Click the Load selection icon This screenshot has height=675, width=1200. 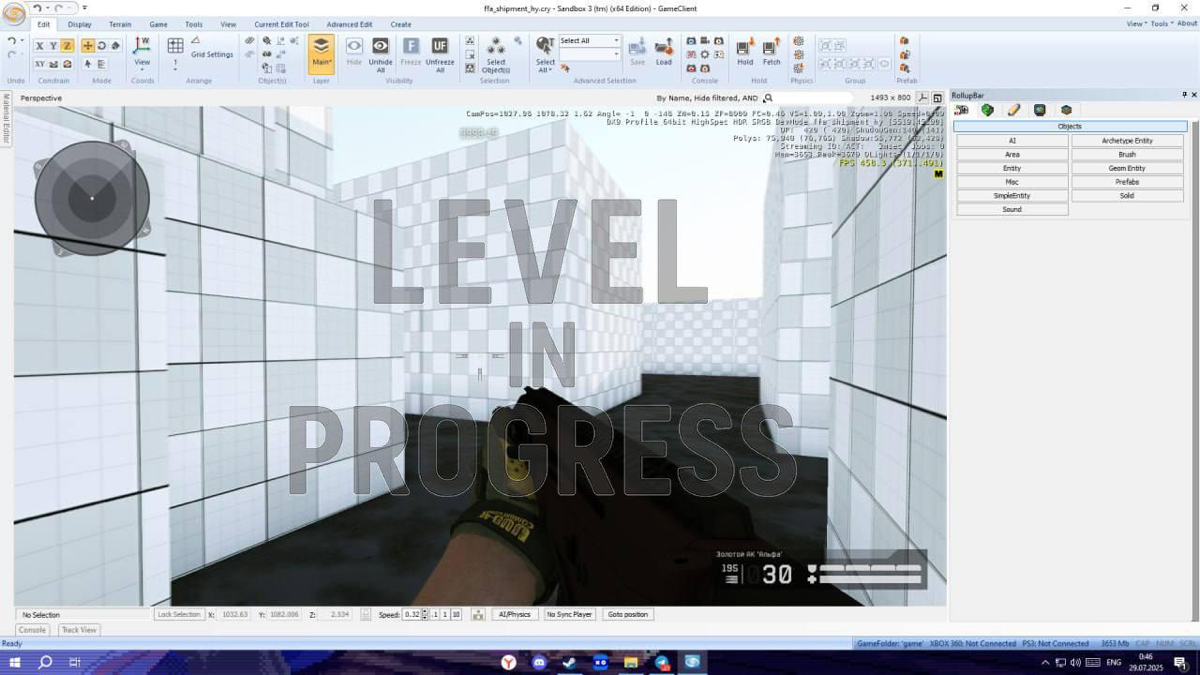(664, 47)
